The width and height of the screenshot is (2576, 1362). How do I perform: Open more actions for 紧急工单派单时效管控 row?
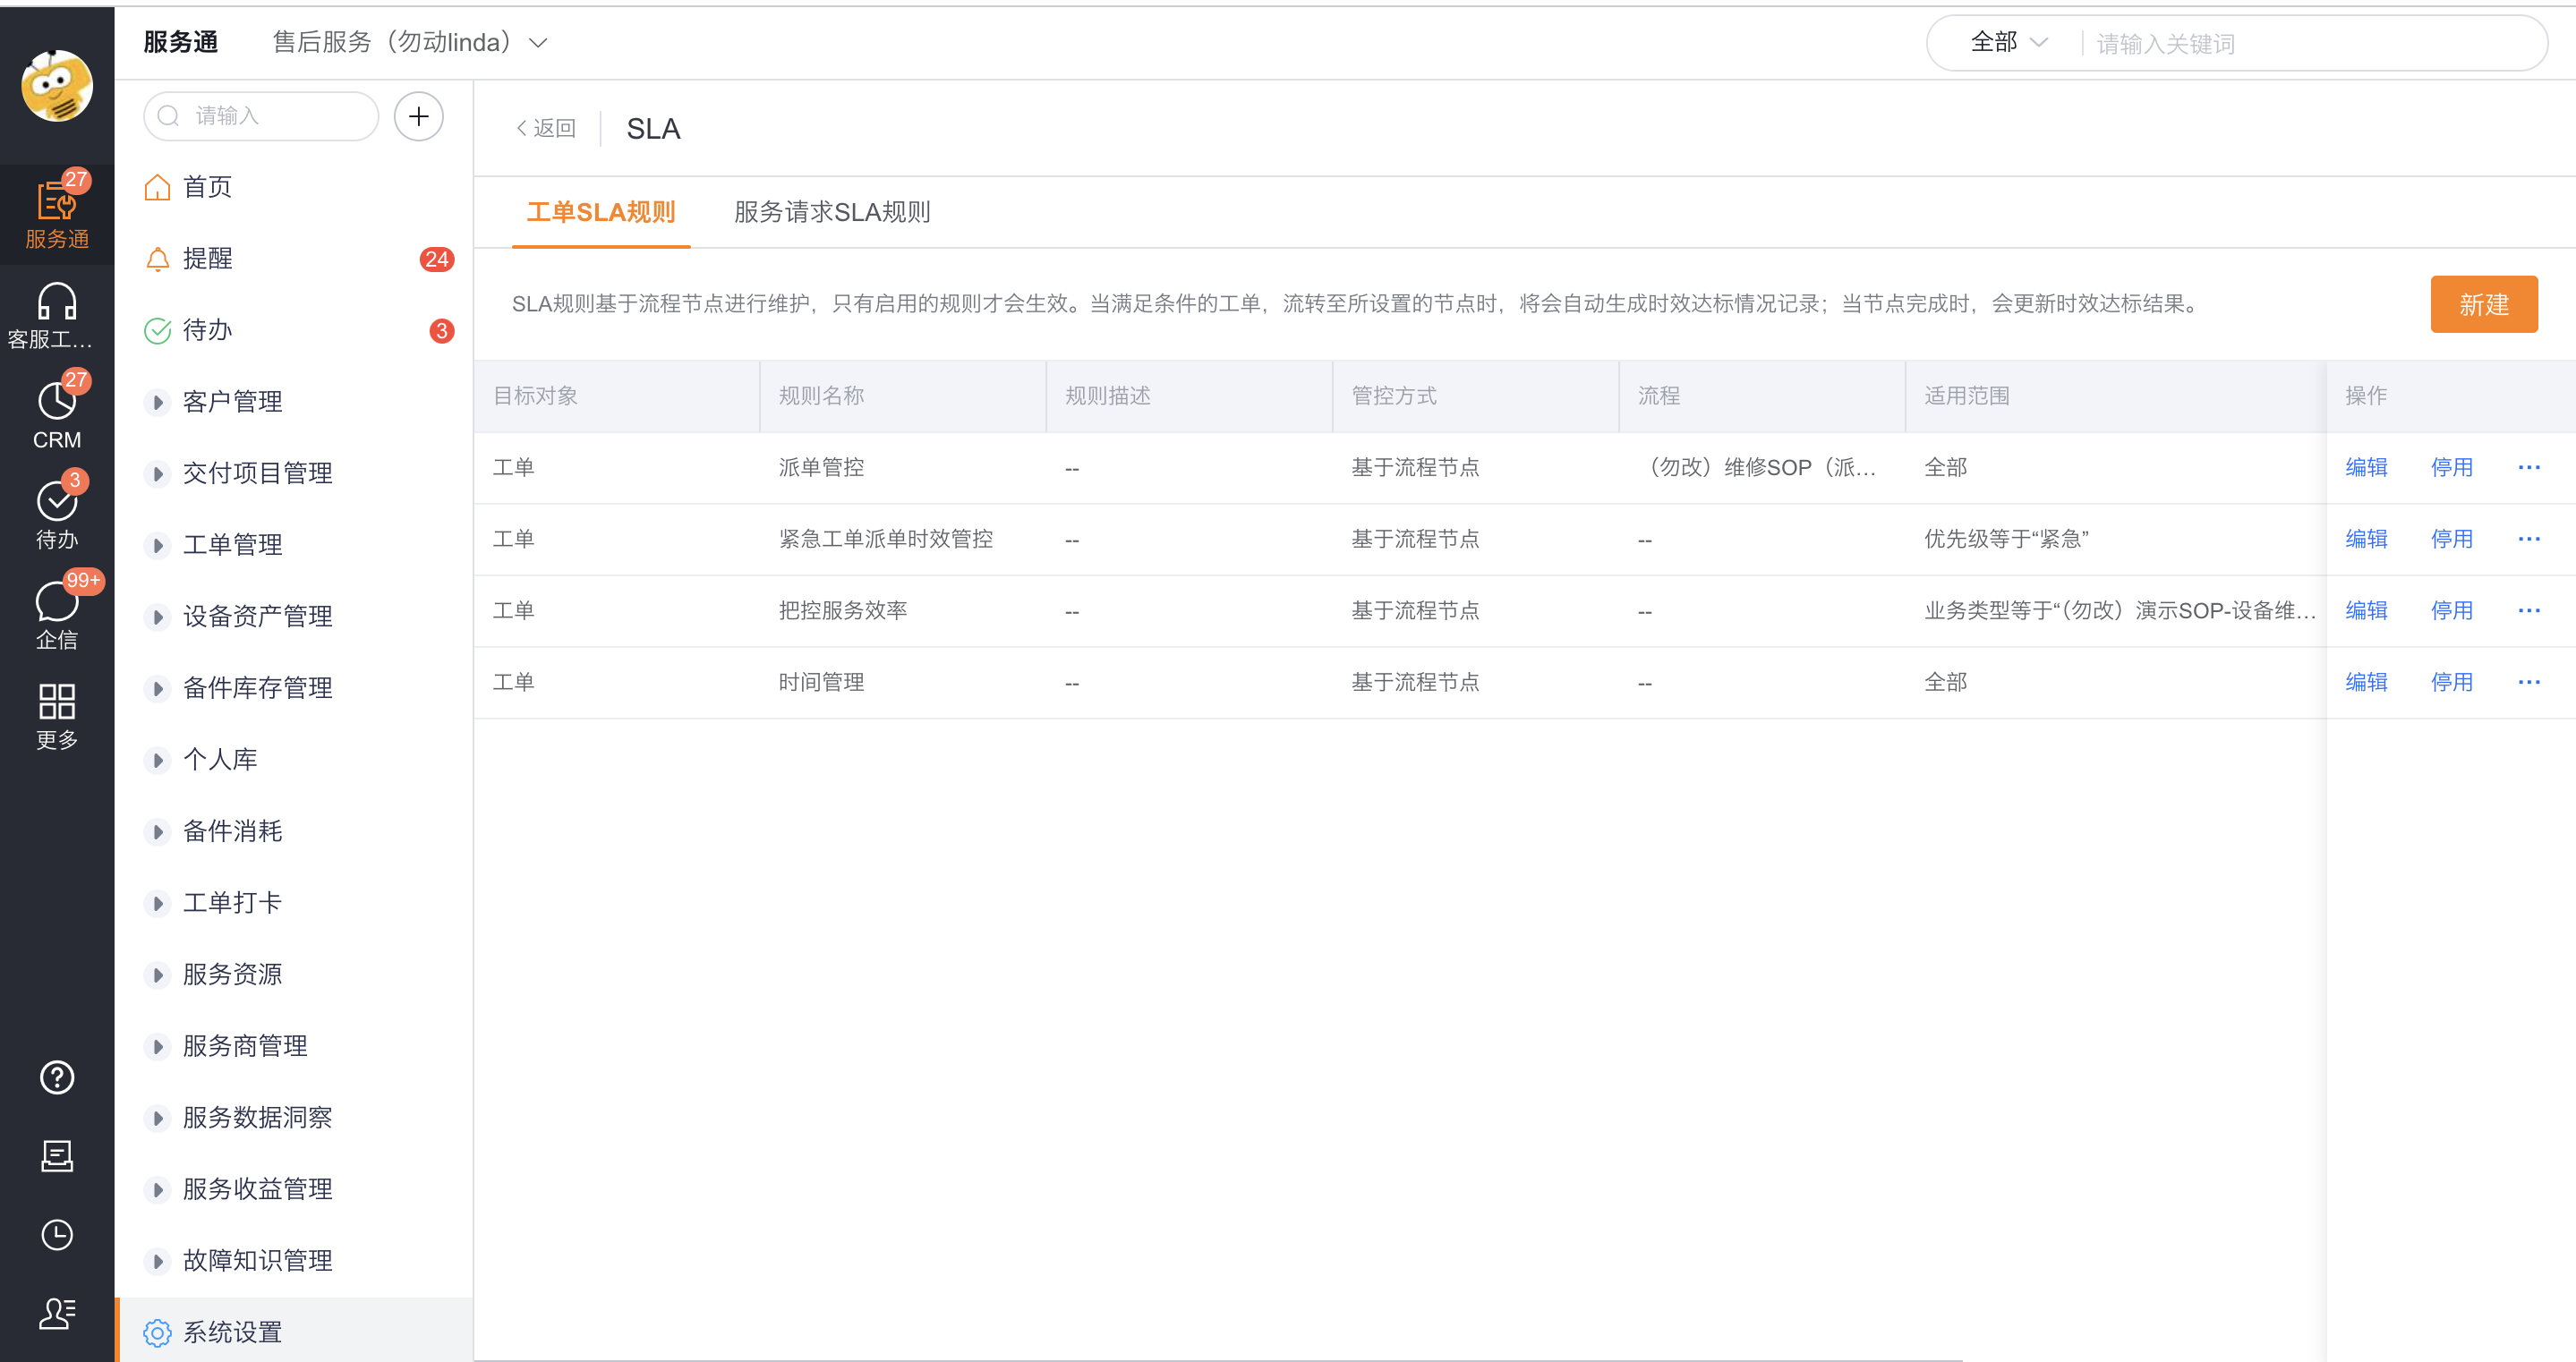coord(2528,539)
